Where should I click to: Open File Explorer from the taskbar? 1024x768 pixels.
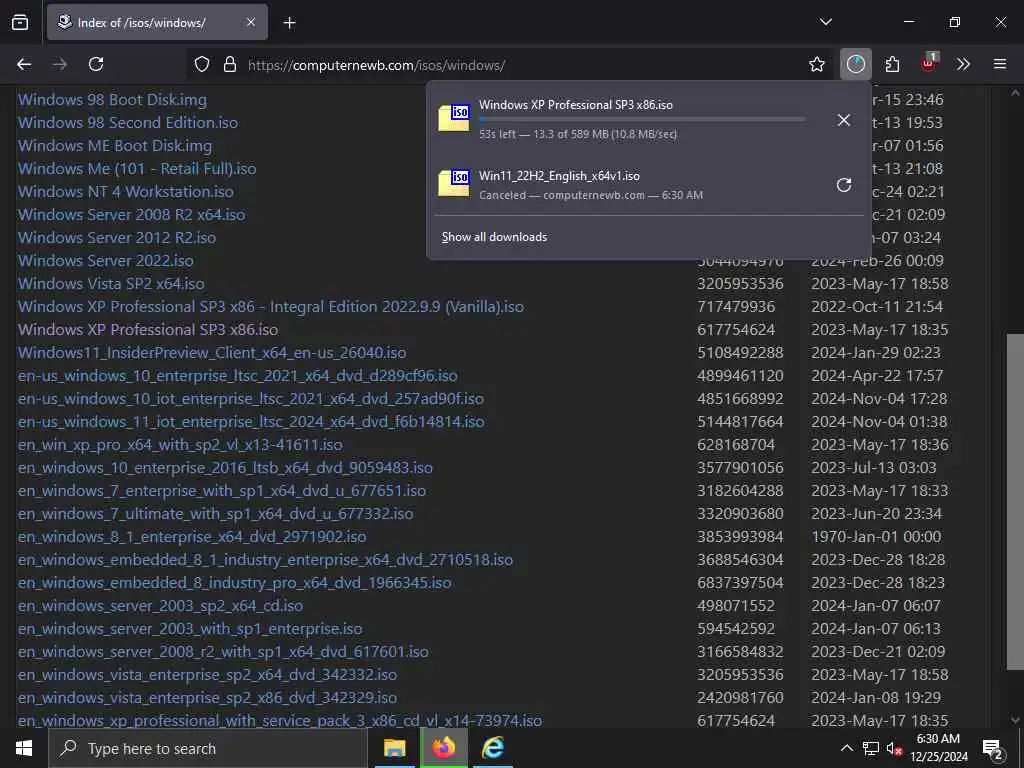(x=394, y=748)
